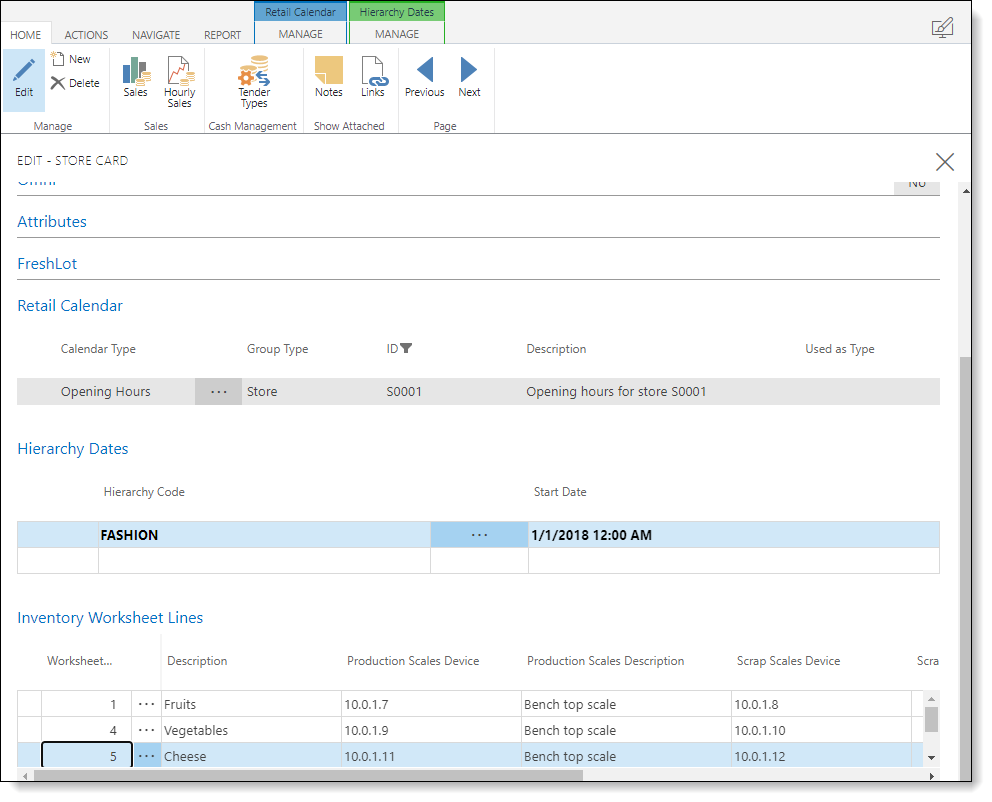
Task: Click the Calendar Type column header
Action: point(98,349)
